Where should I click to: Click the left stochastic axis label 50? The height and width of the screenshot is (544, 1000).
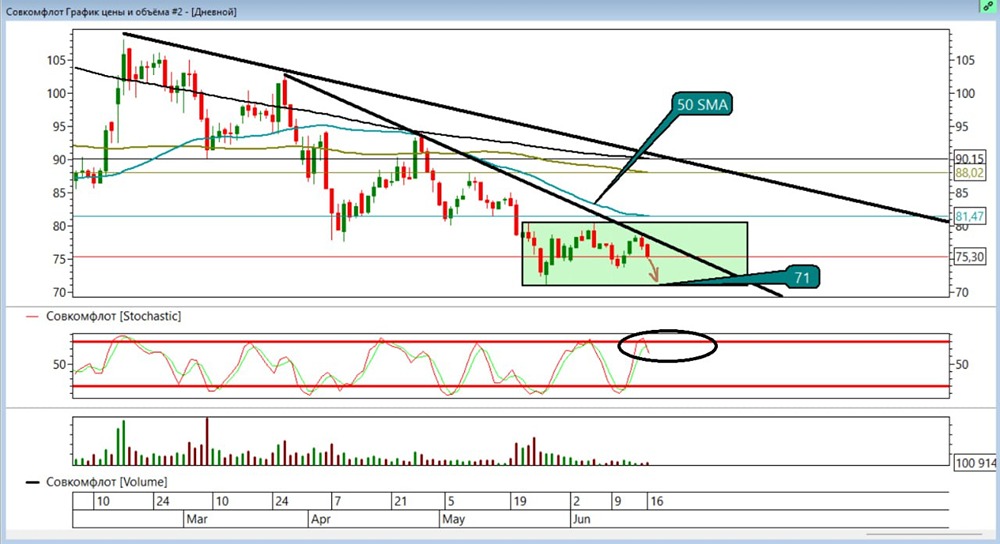60,365
